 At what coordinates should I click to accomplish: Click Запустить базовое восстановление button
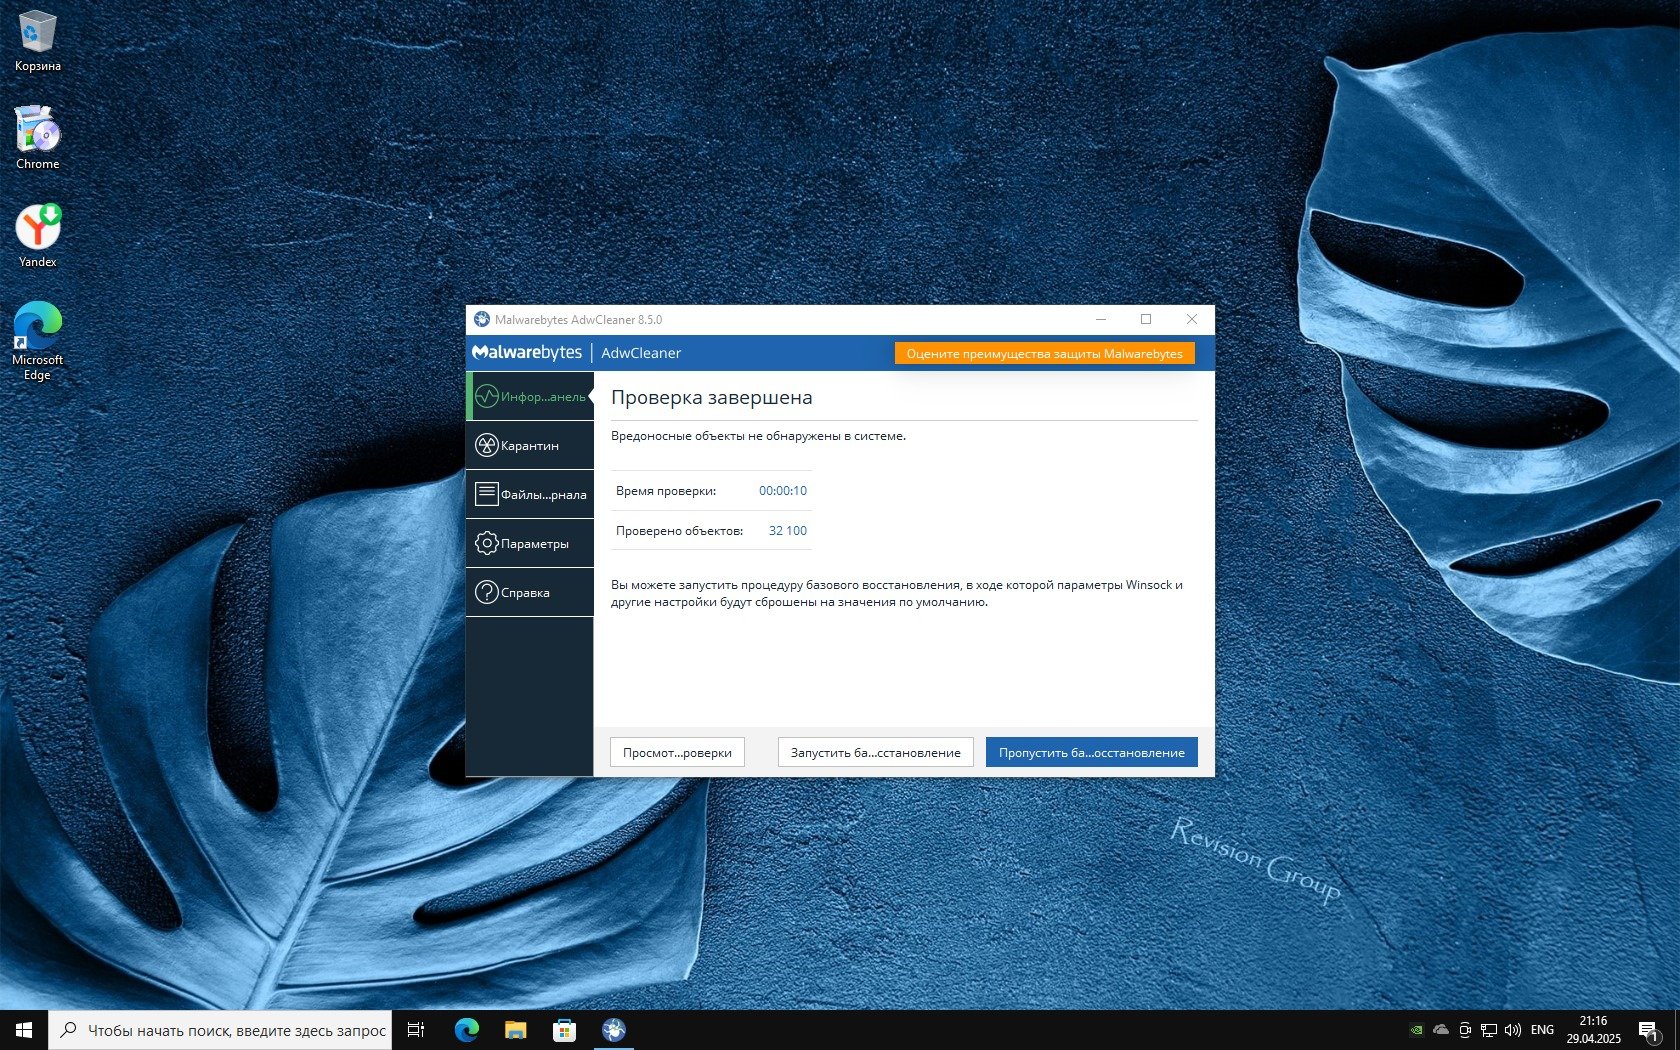[x=875, y=753]
